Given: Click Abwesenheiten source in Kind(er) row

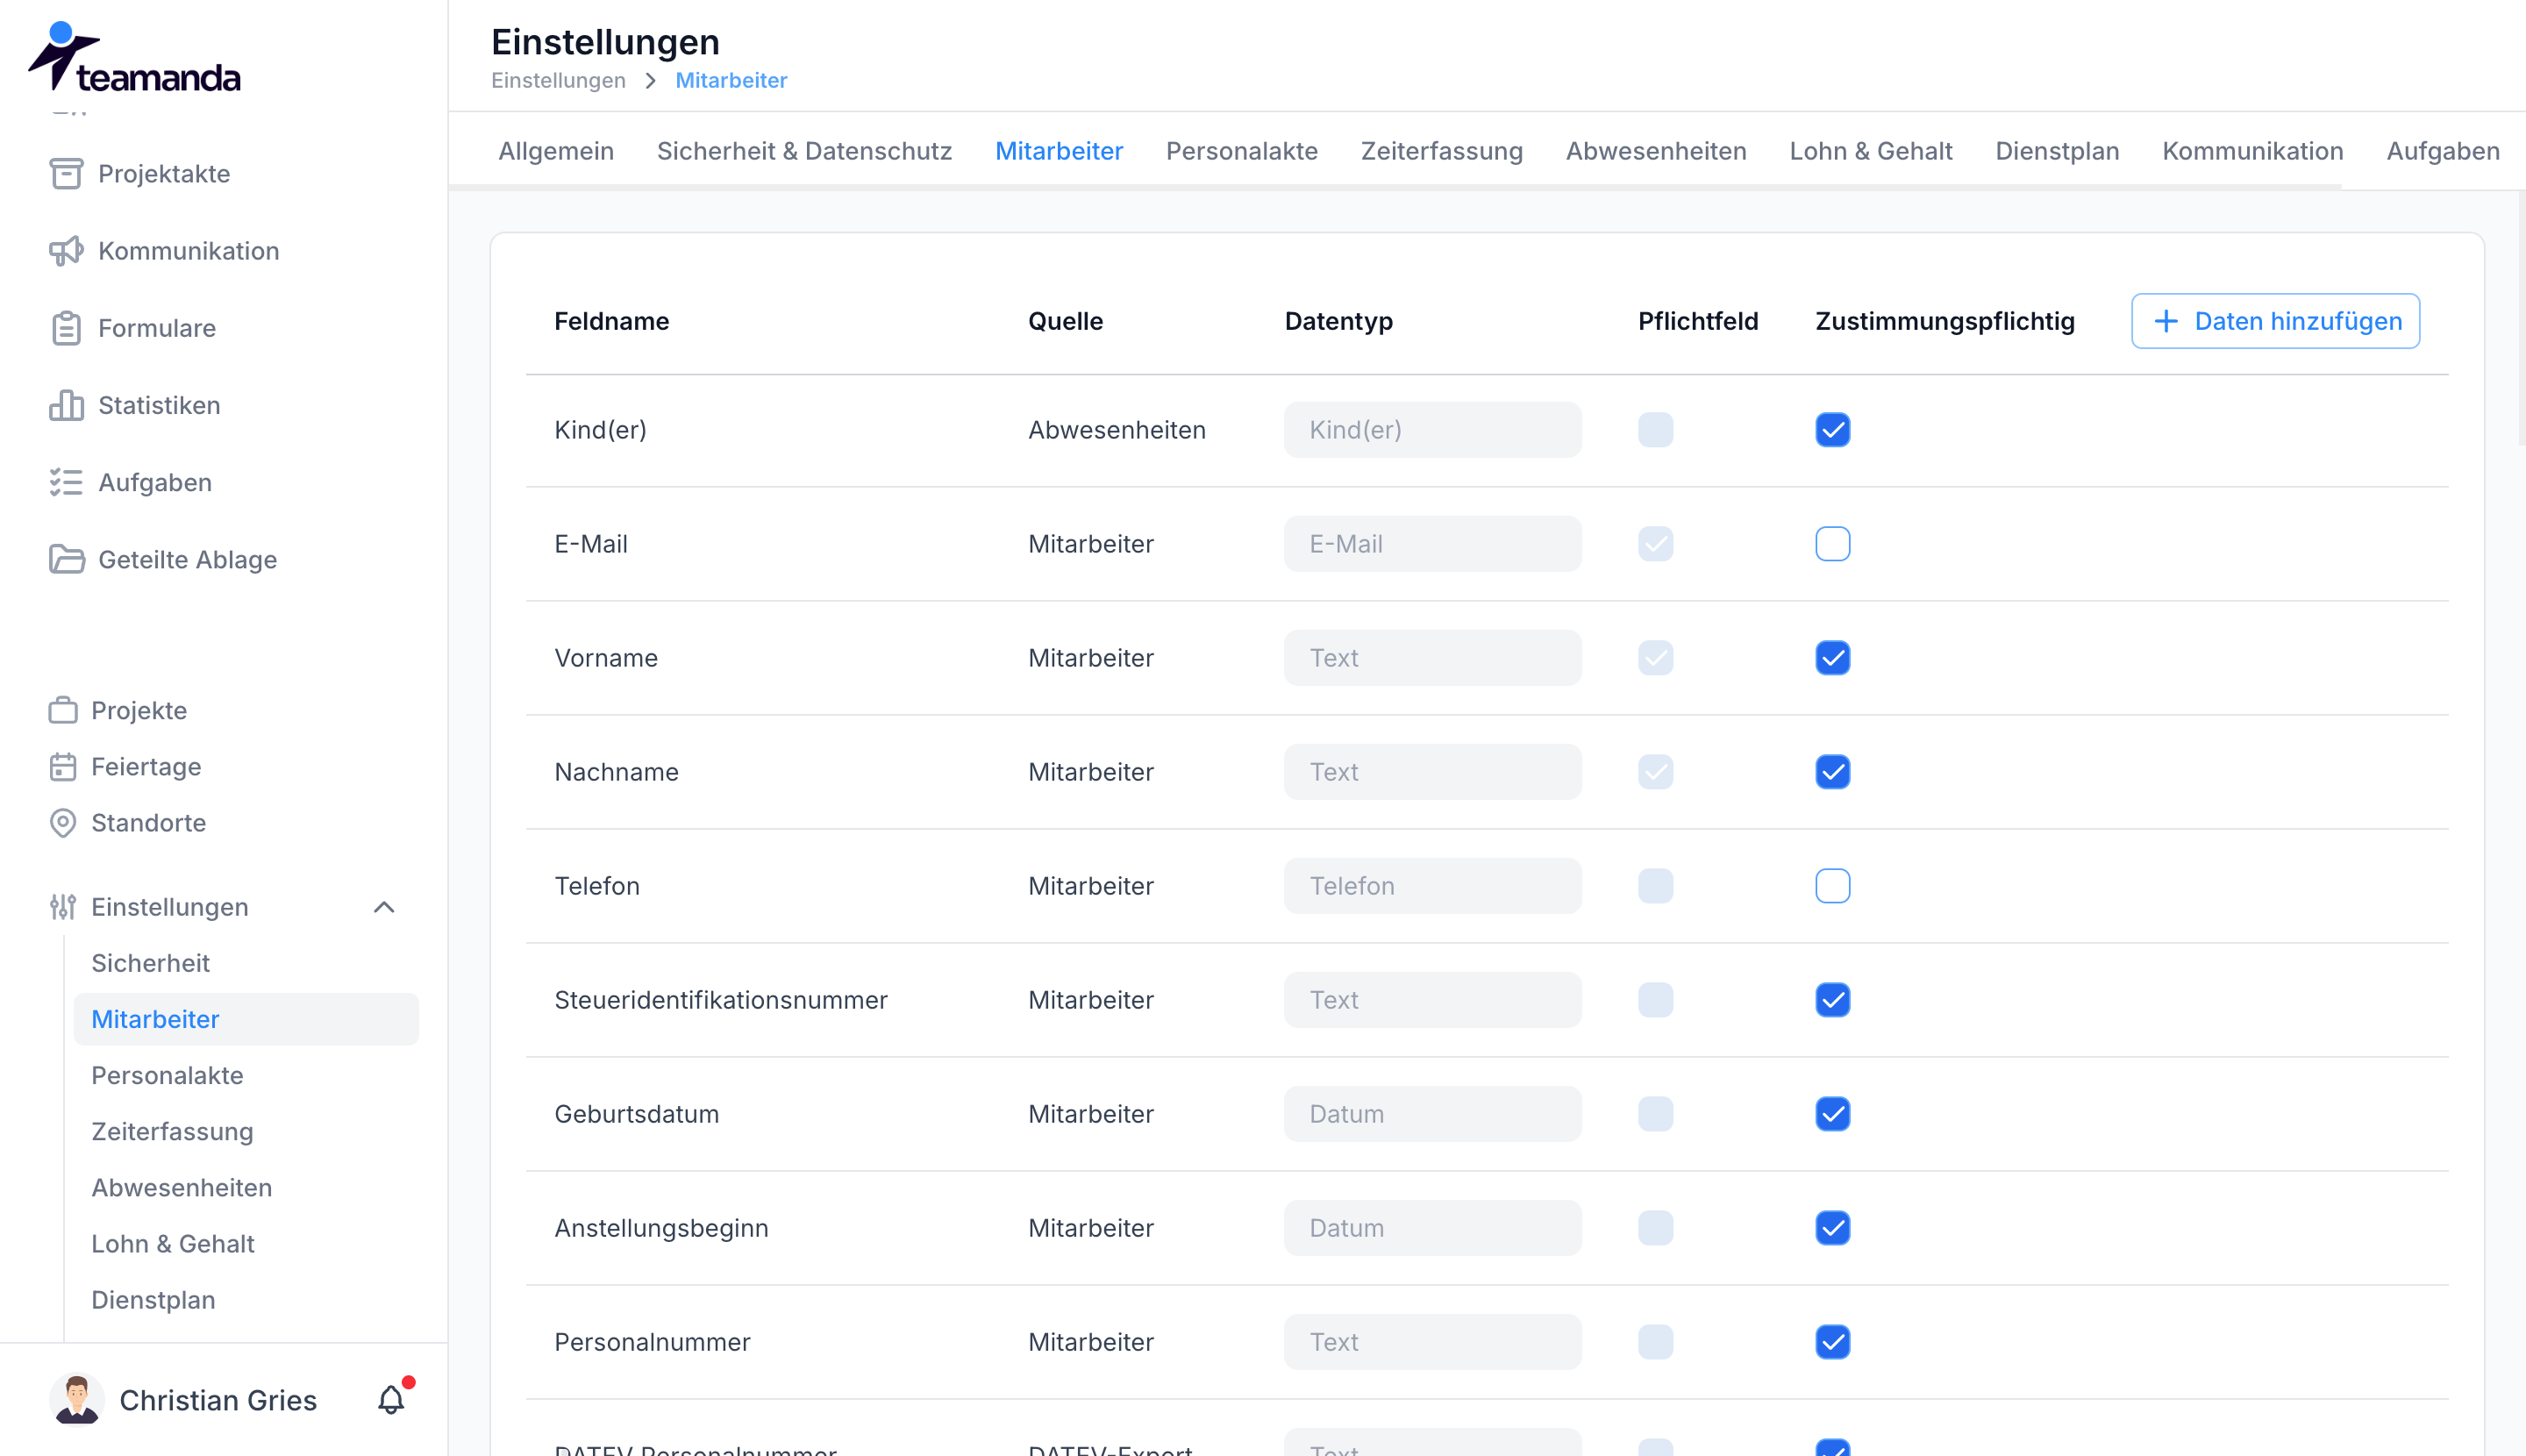Looking at the screenshot, I should point(1116,429).
